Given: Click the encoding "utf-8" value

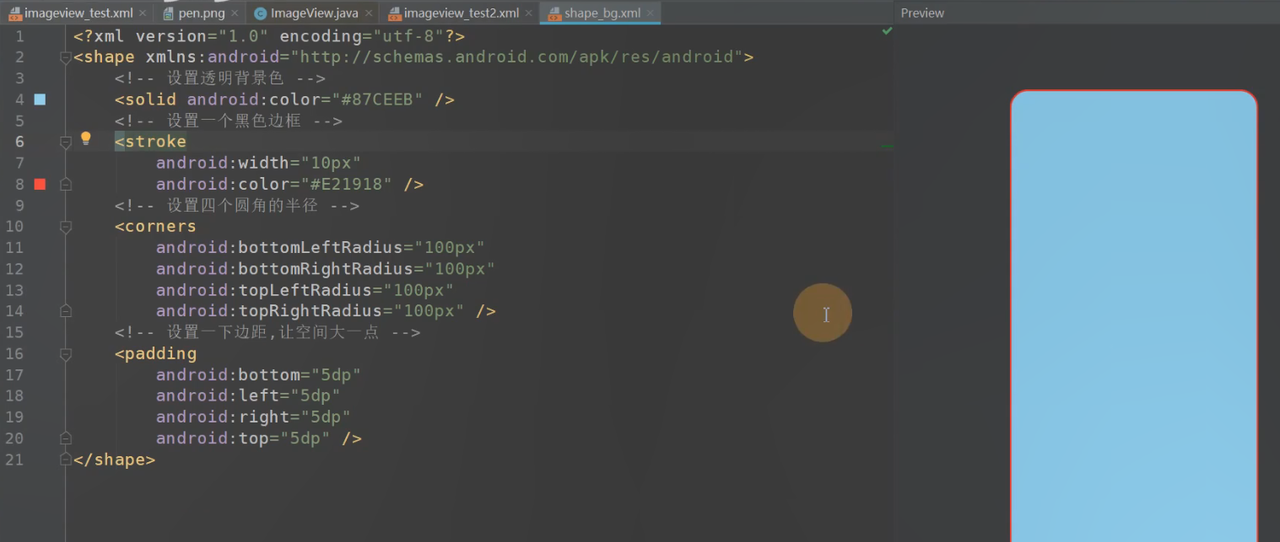Looking at the screenshot, I should tap(405, 36).
